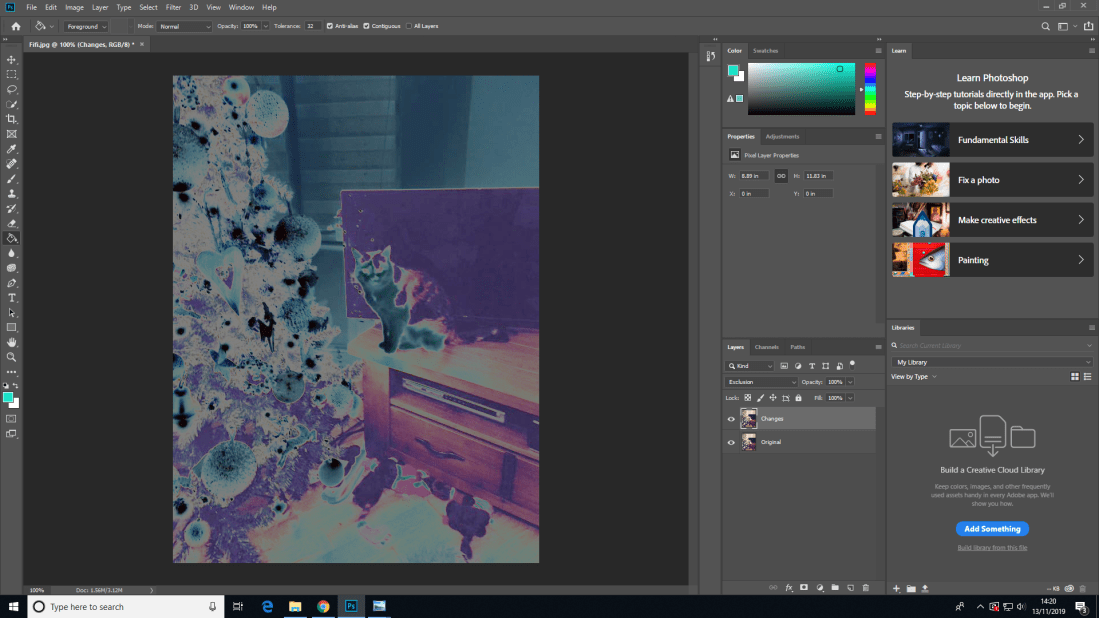Create a new layer with the new layer icon
This screenshot has height=618, width=1099.
coord(851,588)
